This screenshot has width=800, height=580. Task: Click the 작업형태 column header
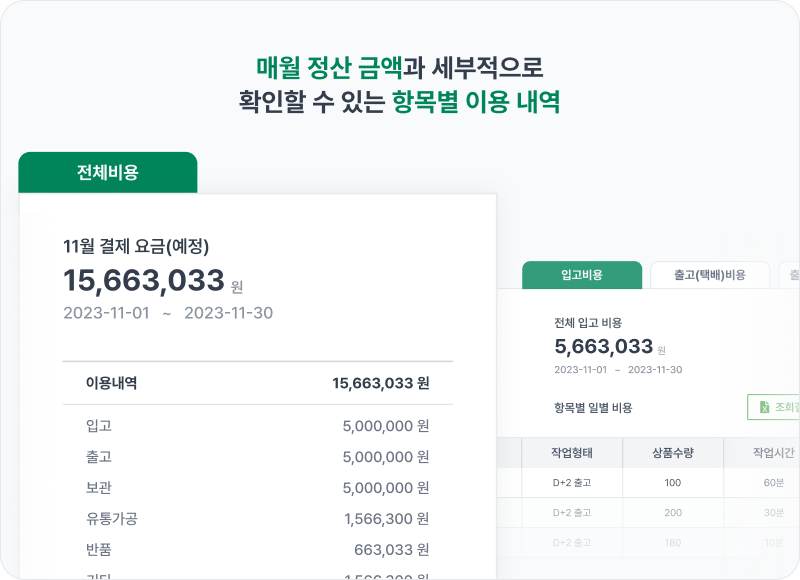[572, 452]
